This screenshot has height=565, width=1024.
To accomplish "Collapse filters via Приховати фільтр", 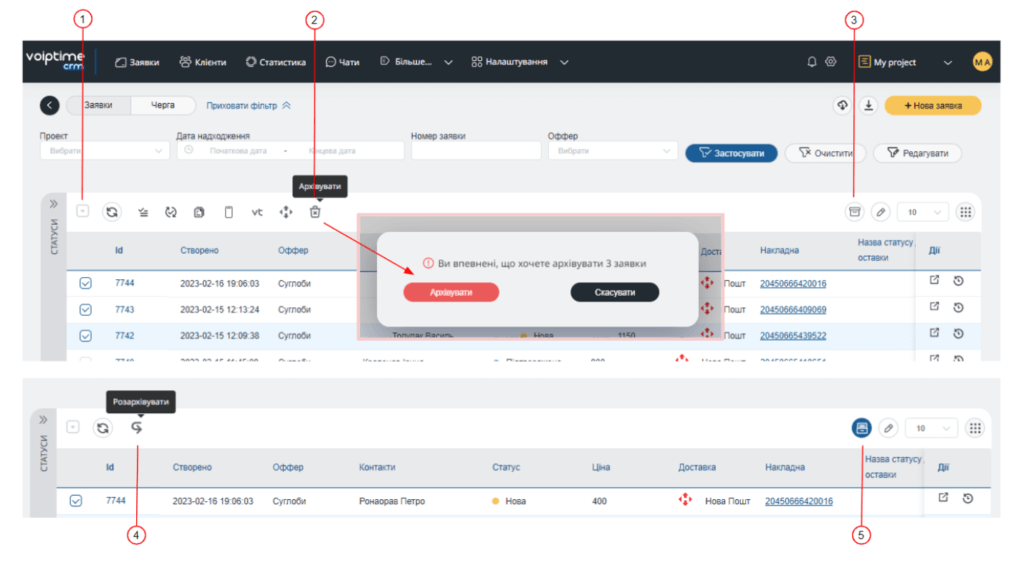I will tap(248, 105).
